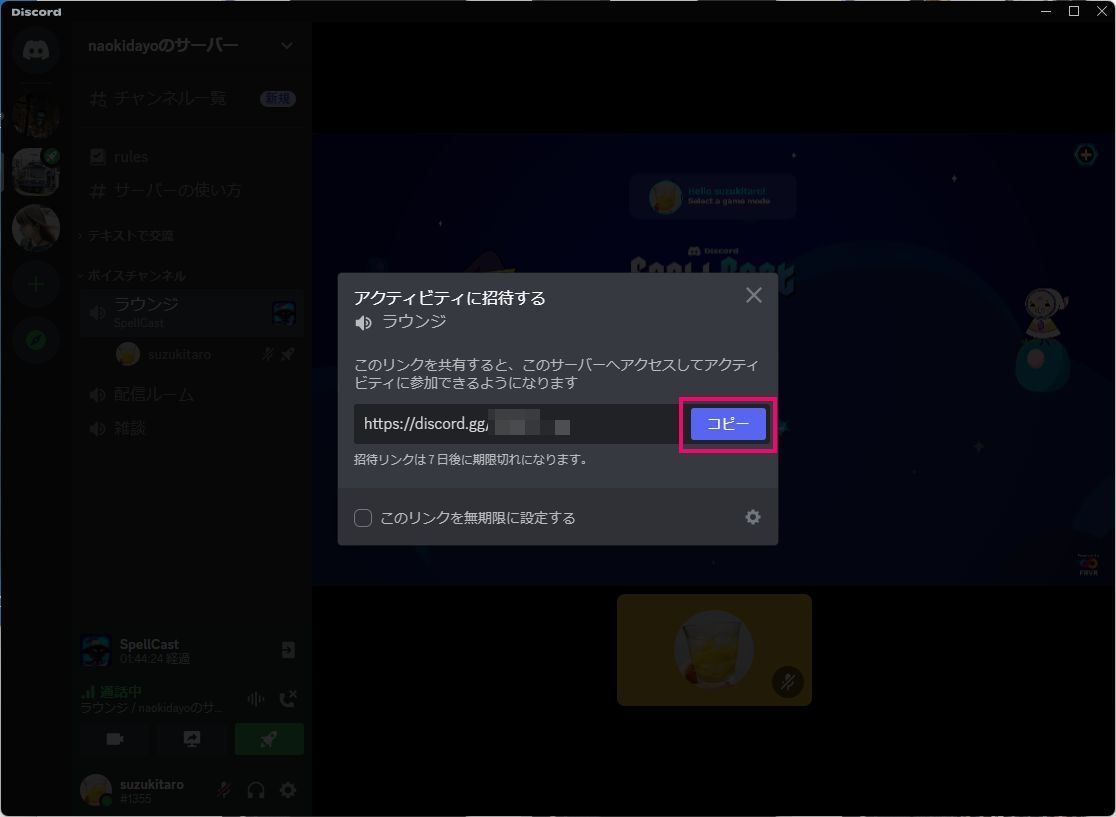Join the 雑談 voice channel

pos(190,428)
